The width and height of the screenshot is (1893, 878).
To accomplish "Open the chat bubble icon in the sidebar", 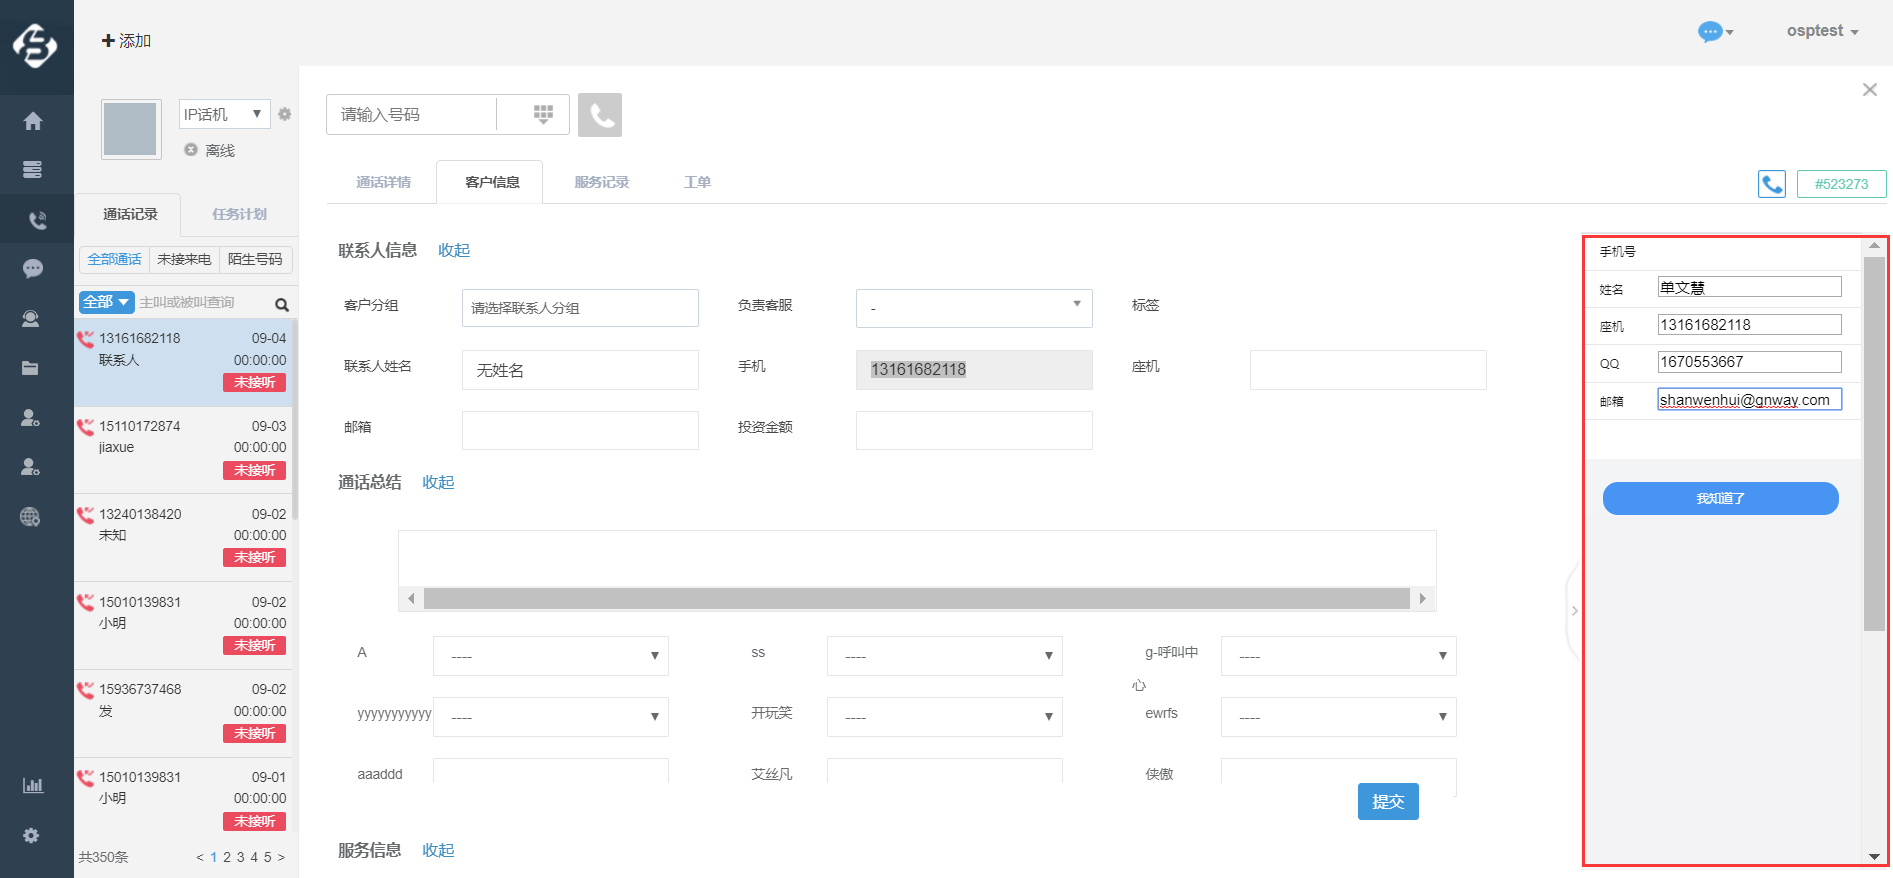I will pyautogui.click(x=33, y=269).
